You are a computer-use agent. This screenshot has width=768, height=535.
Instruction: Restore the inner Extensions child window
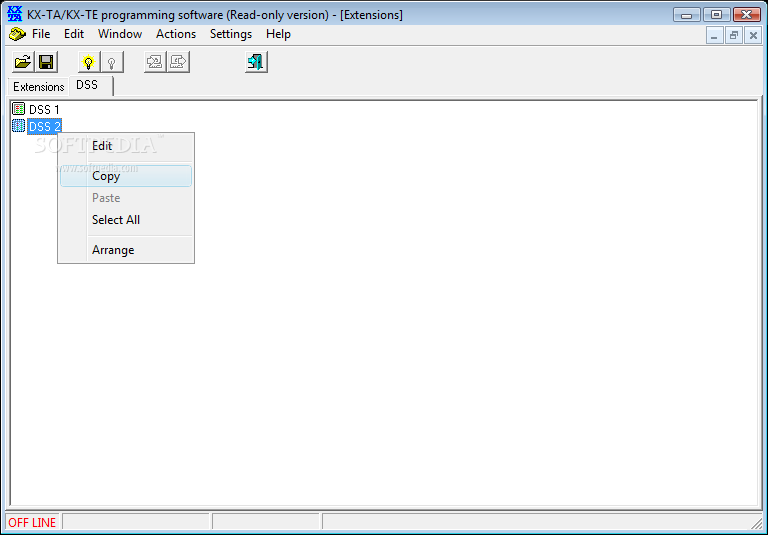pos(734,35)
